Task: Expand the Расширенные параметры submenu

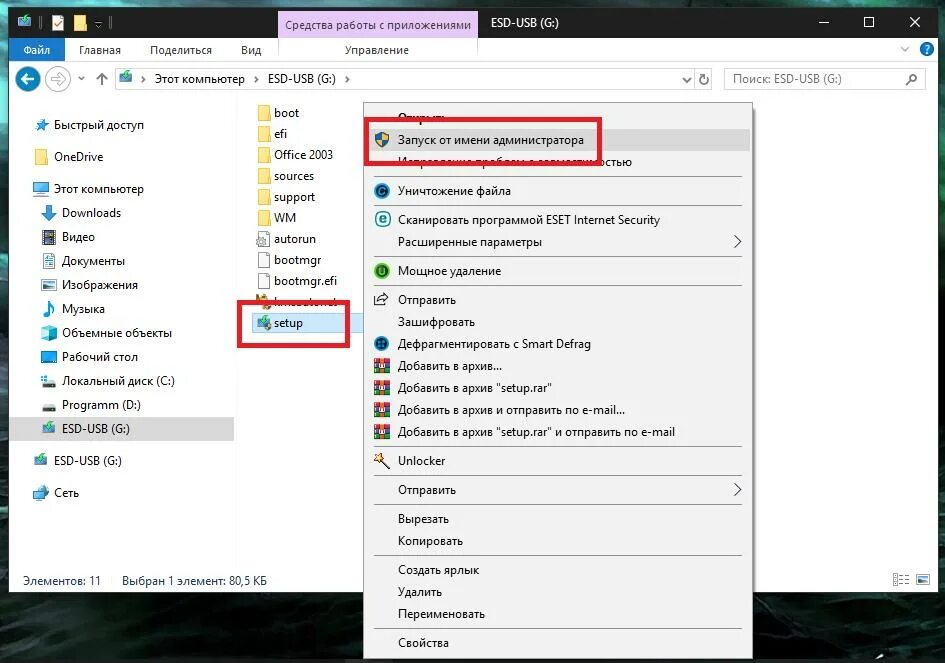Action: (557, 242)
